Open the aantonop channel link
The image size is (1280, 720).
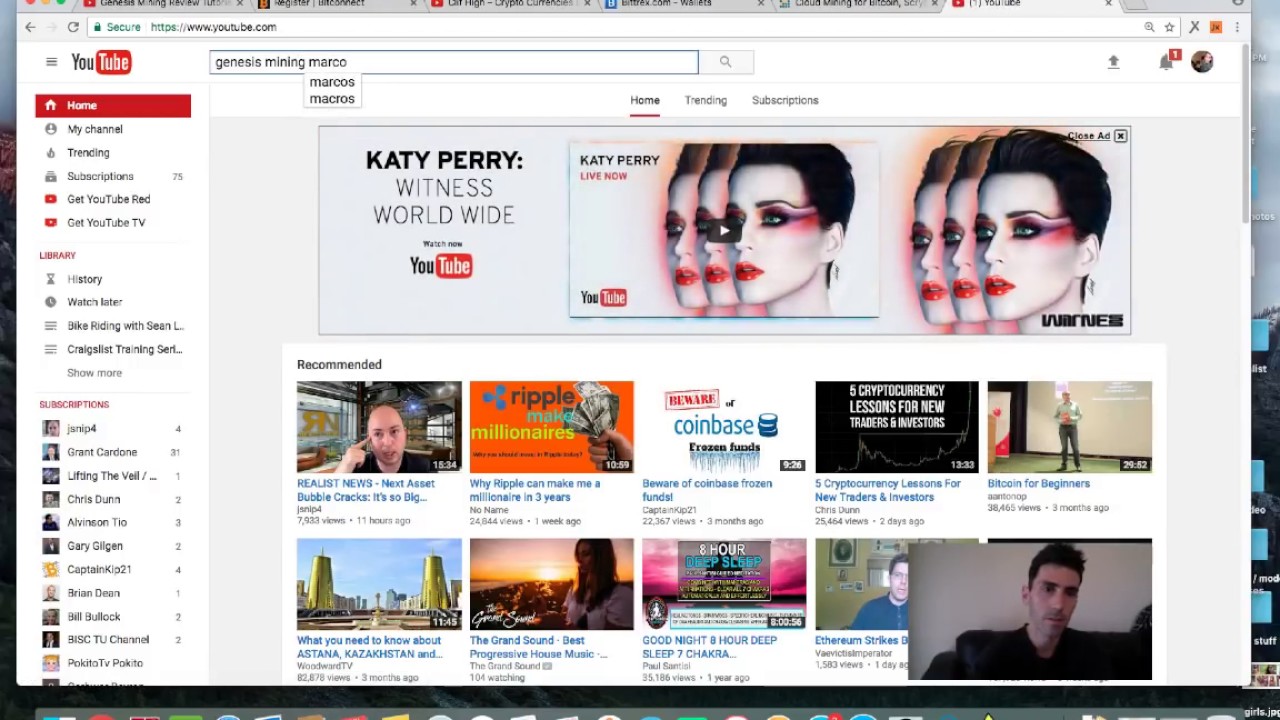pos(1009,497)
